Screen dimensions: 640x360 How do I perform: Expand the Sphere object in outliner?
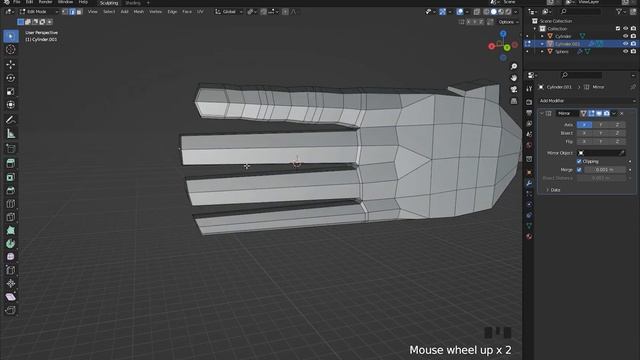pos(542,52)
